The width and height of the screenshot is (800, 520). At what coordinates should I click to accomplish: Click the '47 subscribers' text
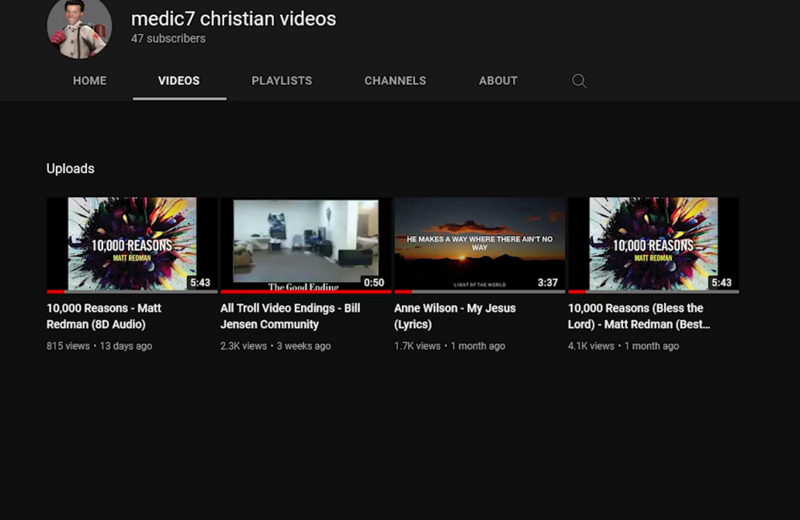(168, 39)
